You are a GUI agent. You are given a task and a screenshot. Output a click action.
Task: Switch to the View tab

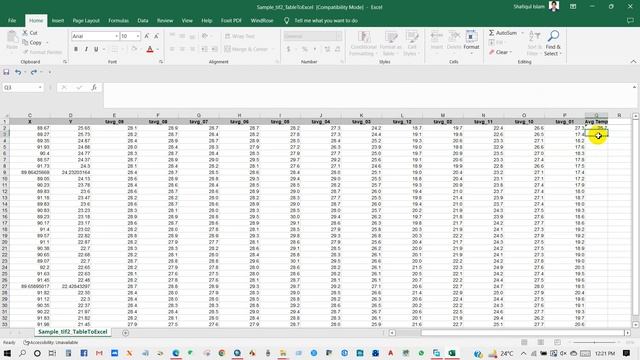coord(187,20)
